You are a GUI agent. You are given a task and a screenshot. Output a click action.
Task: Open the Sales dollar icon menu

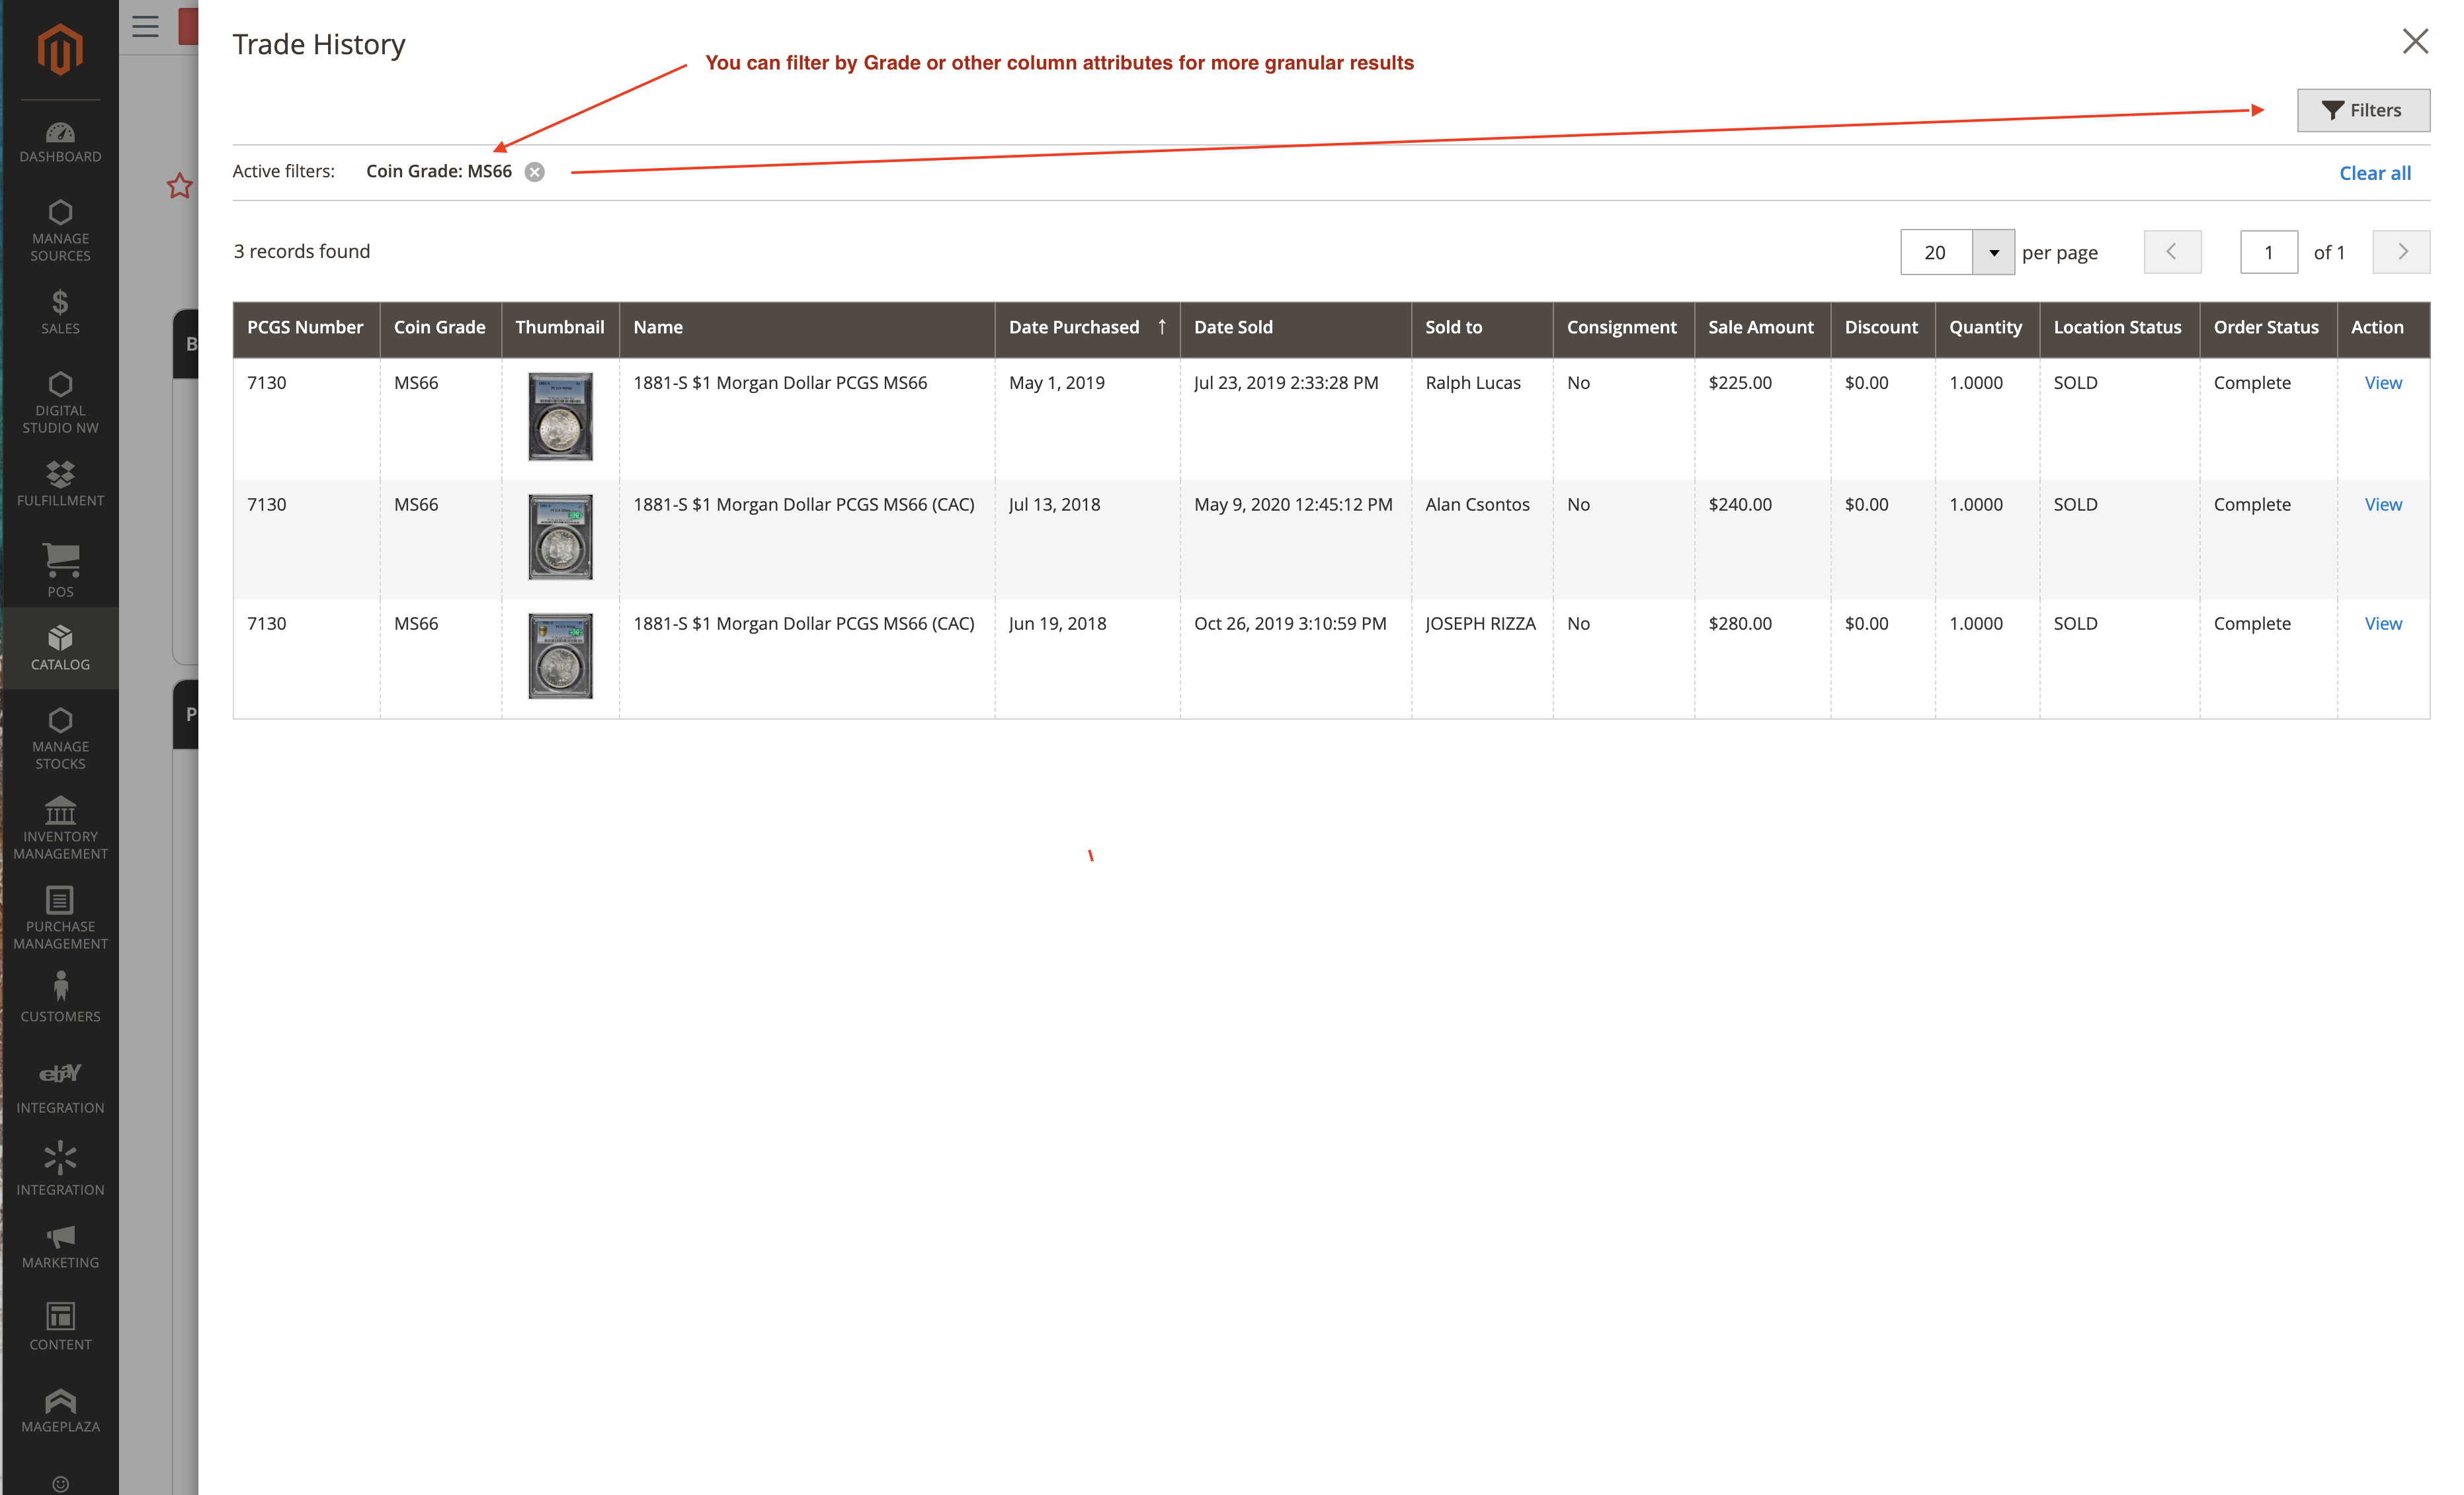pos(60,311)
